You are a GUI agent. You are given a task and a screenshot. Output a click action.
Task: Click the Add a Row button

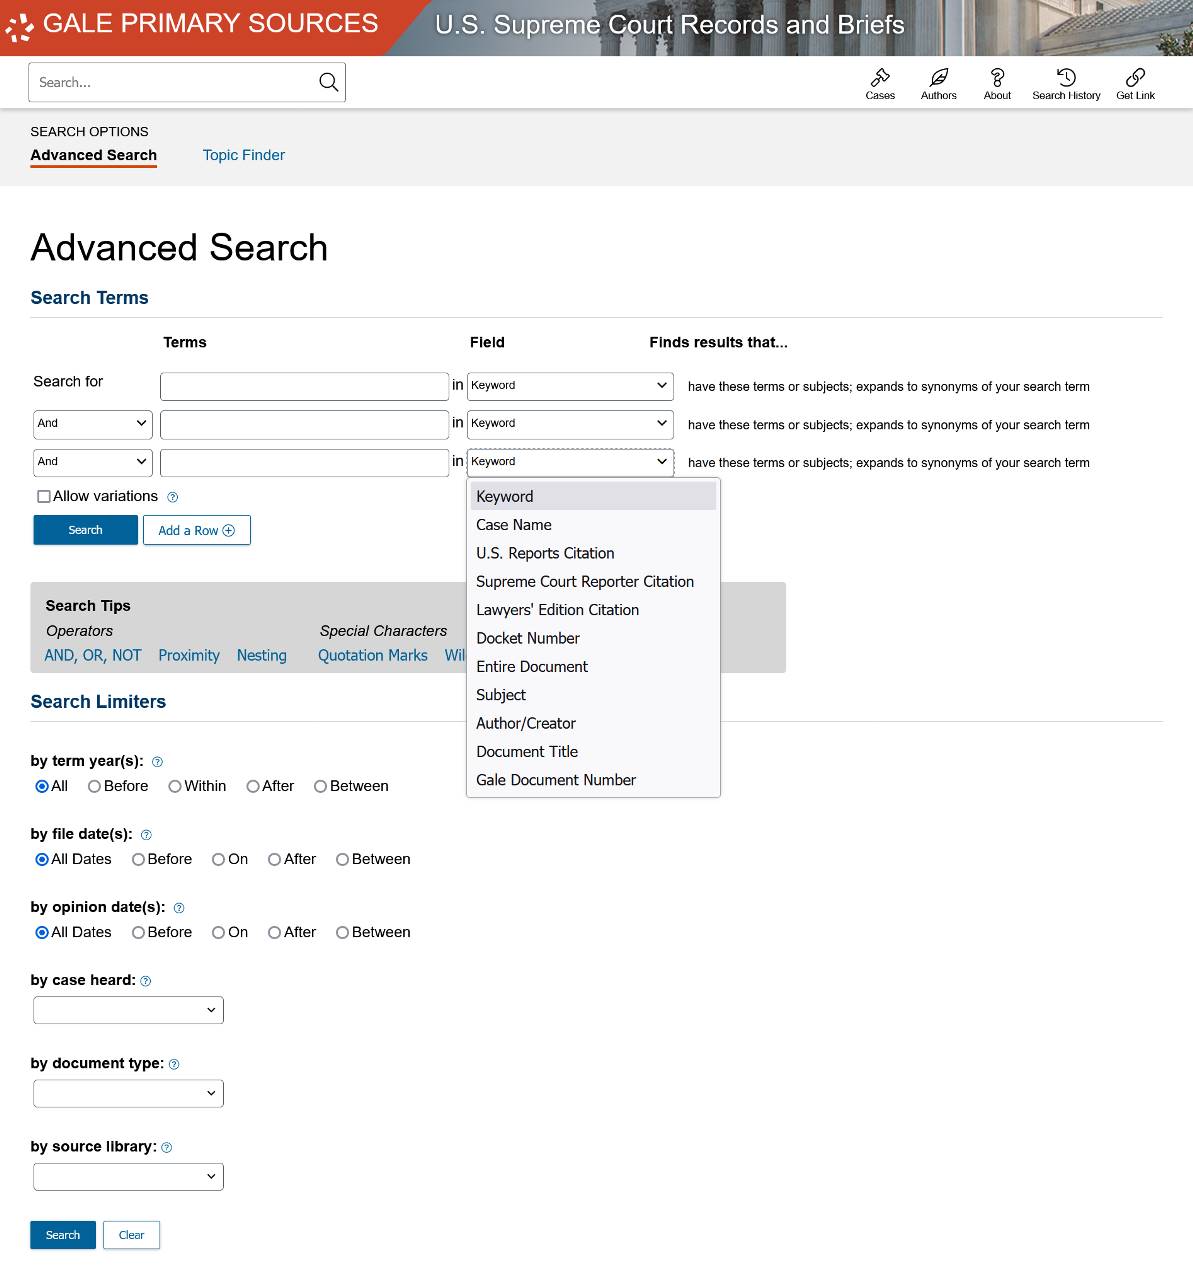(x=197, y=530)
